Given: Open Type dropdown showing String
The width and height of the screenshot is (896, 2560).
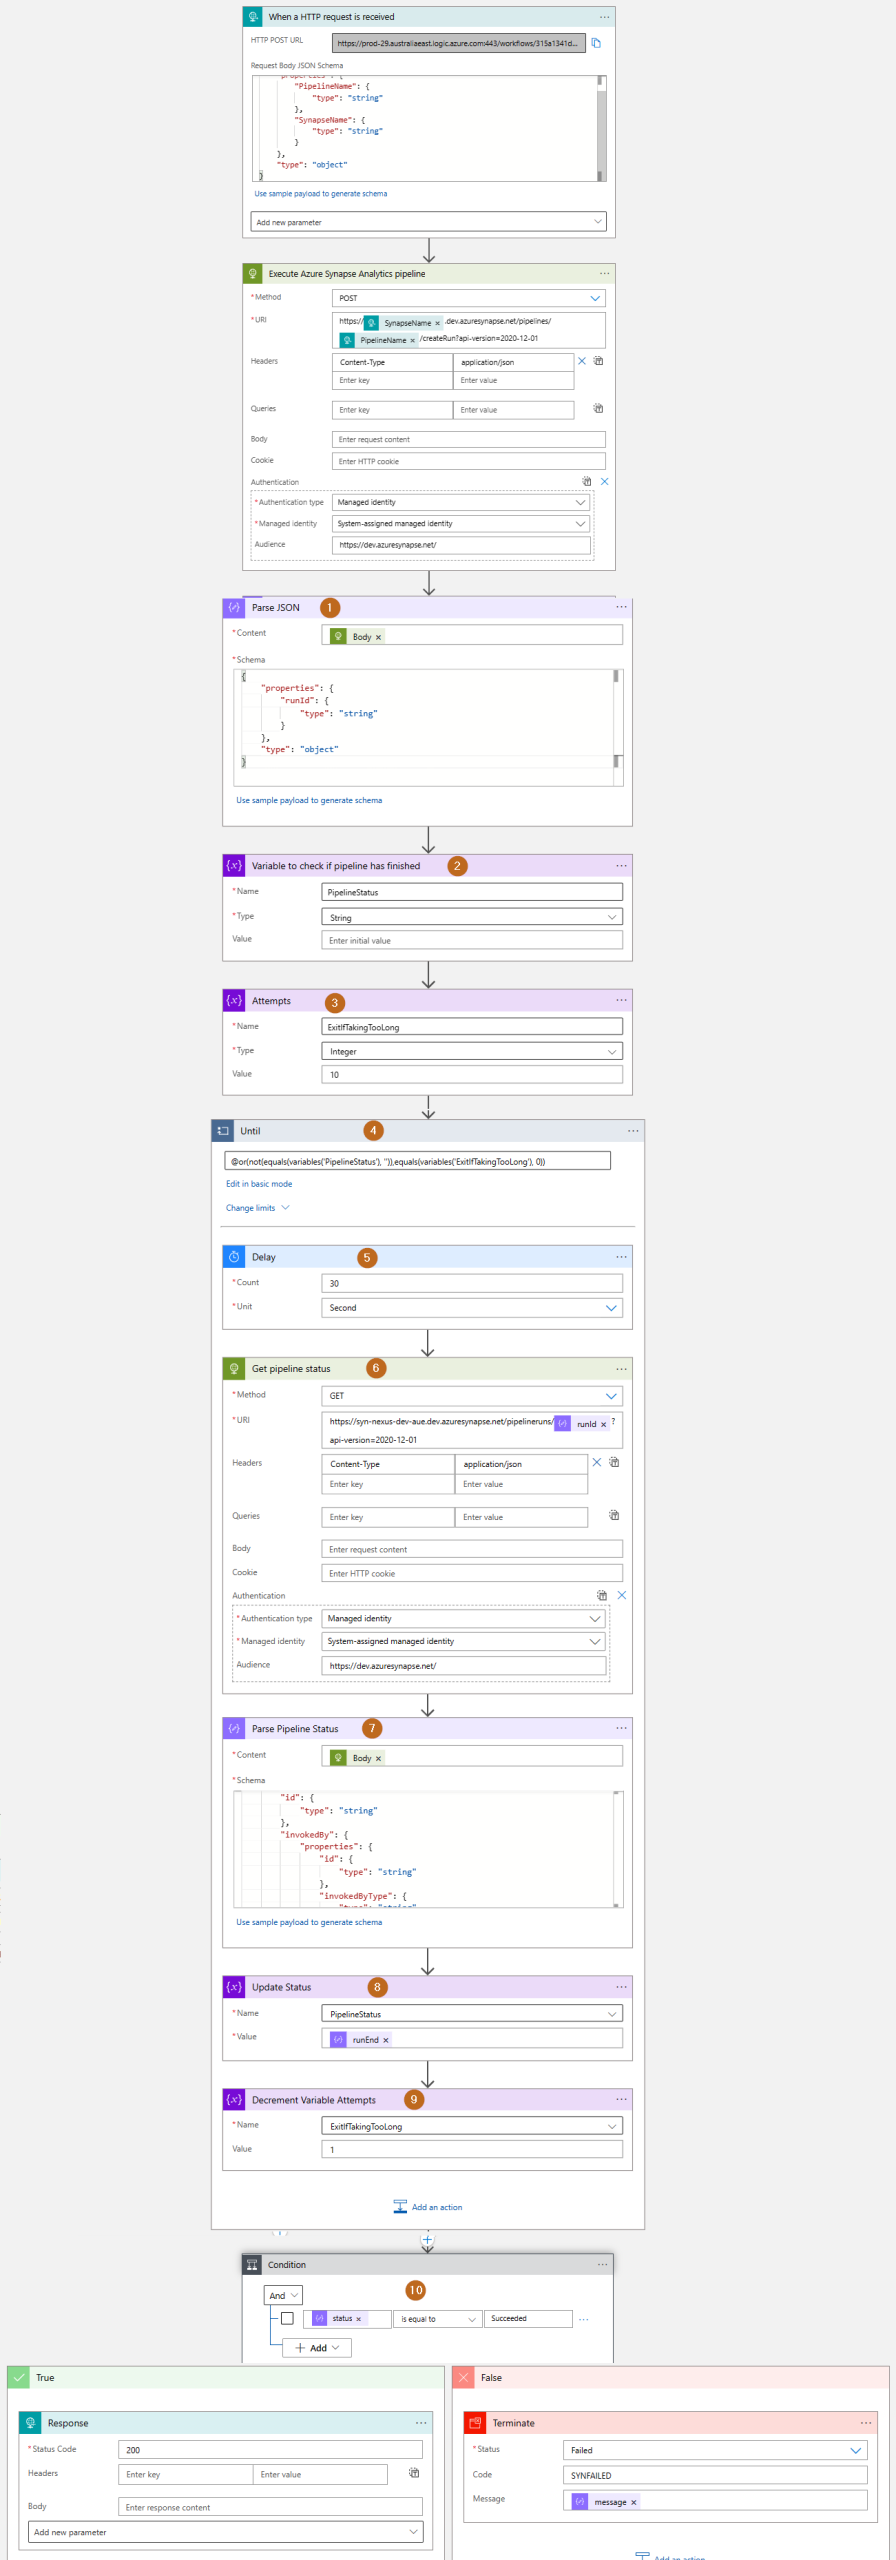Looking at the screenshot, I should [472, 917].
